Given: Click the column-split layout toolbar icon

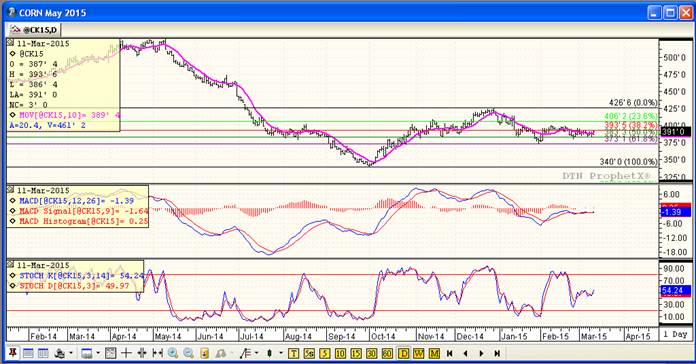Looking at the screenshot, I should coord(43,353).
